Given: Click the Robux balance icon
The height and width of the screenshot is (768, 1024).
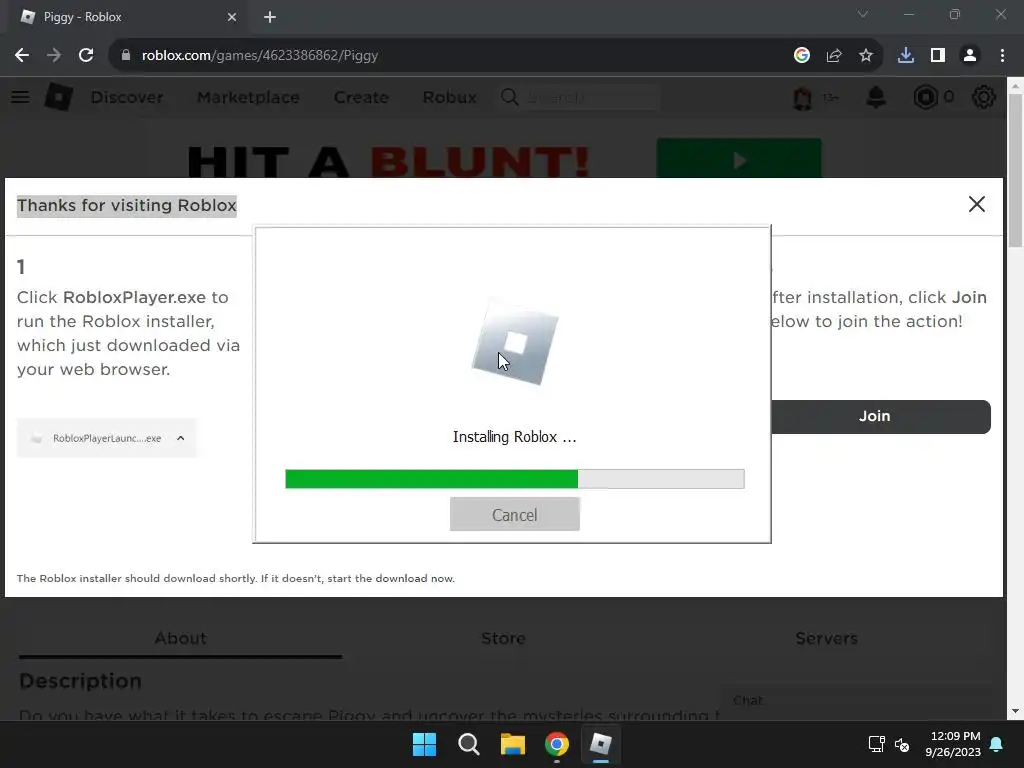Looking at the screenshot, I should click(925, 97).
